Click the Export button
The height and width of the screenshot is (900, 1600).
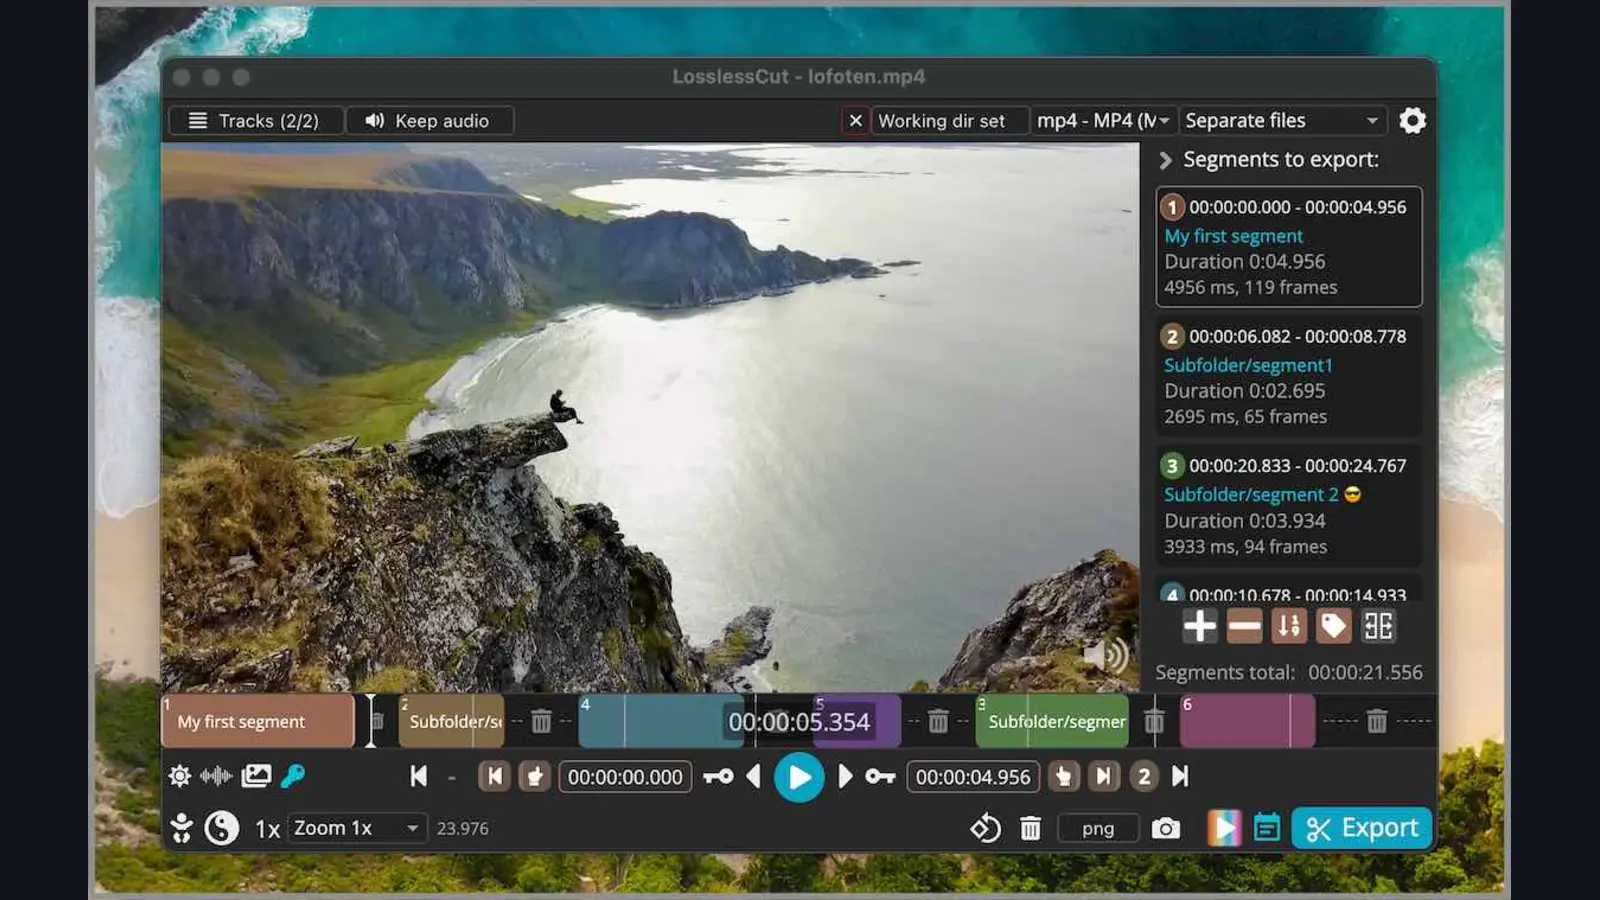pyautogui.click(x=1362, y=828)
